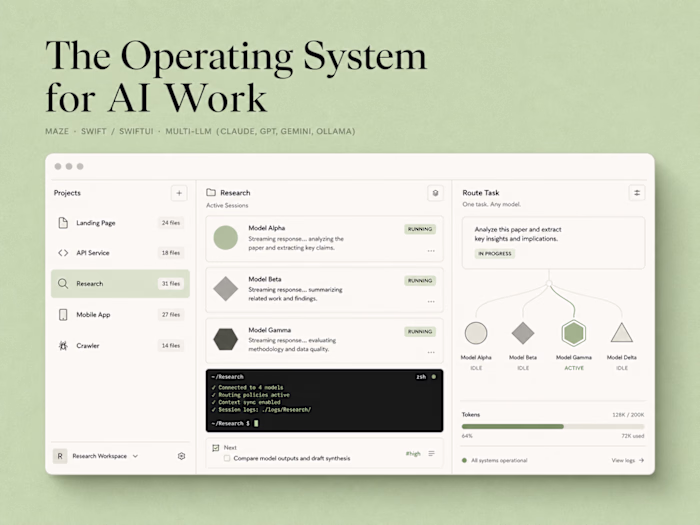Expand the Research Workspace switcher chevron
Screen dimensions: 700x525
coord(135,456)
